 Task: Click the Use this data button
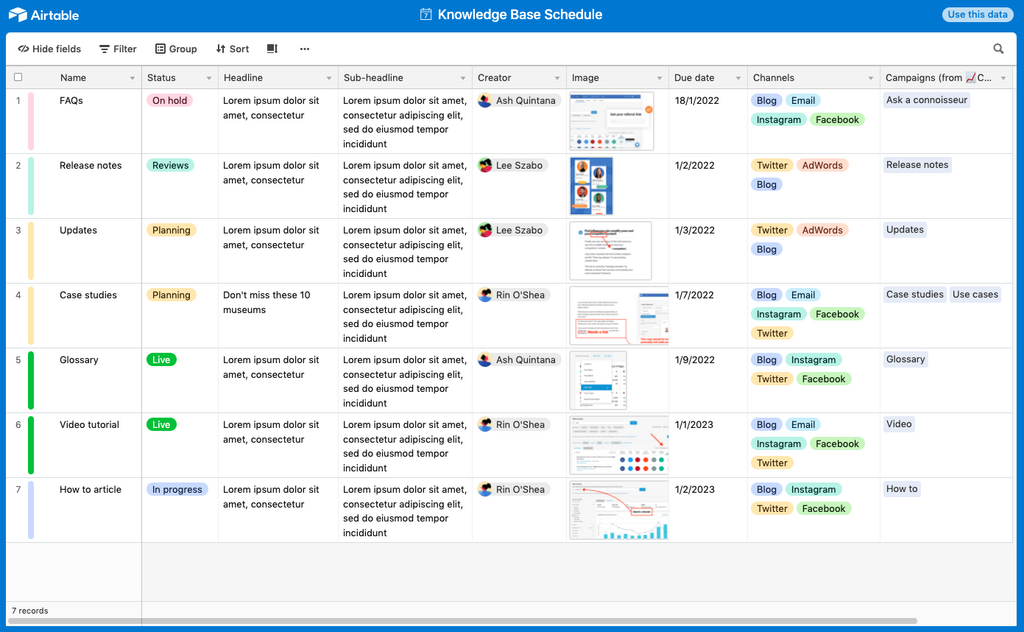tap(977, 15)
